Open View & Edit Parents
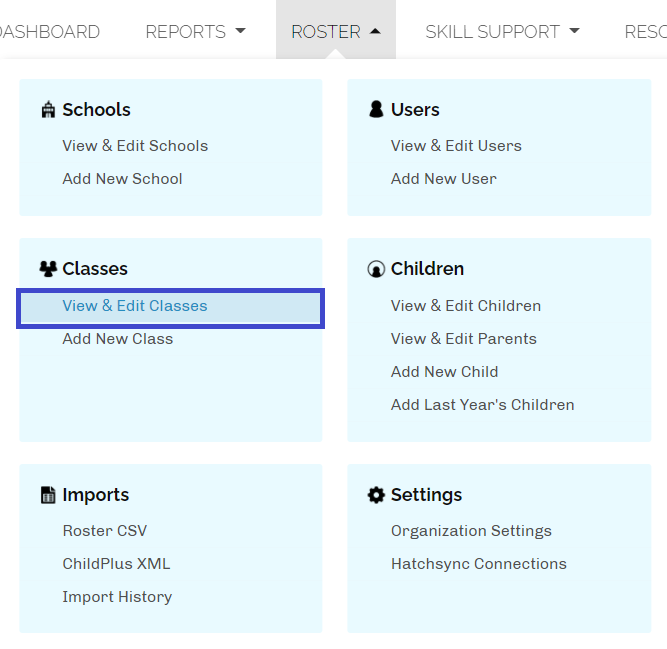667x649 pixels. (463, 339)
